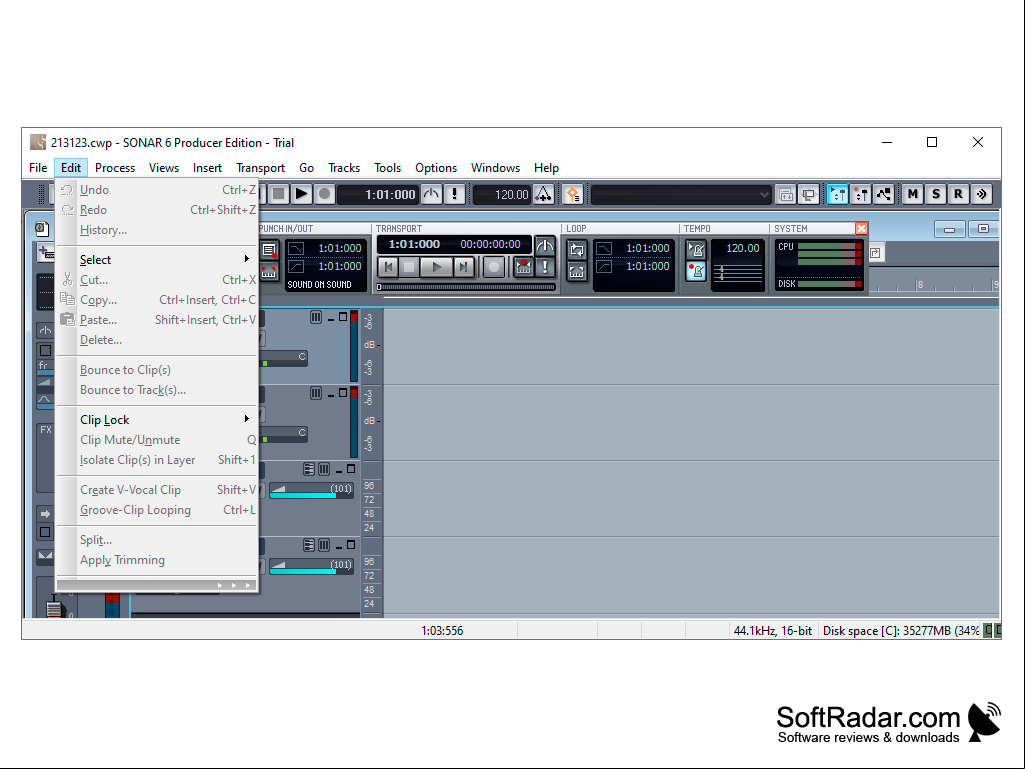This screenshot has height=769, width=1025.
Task: Select Bounce to Track(s) in Edit menu
Action: (x=156, y=390)
